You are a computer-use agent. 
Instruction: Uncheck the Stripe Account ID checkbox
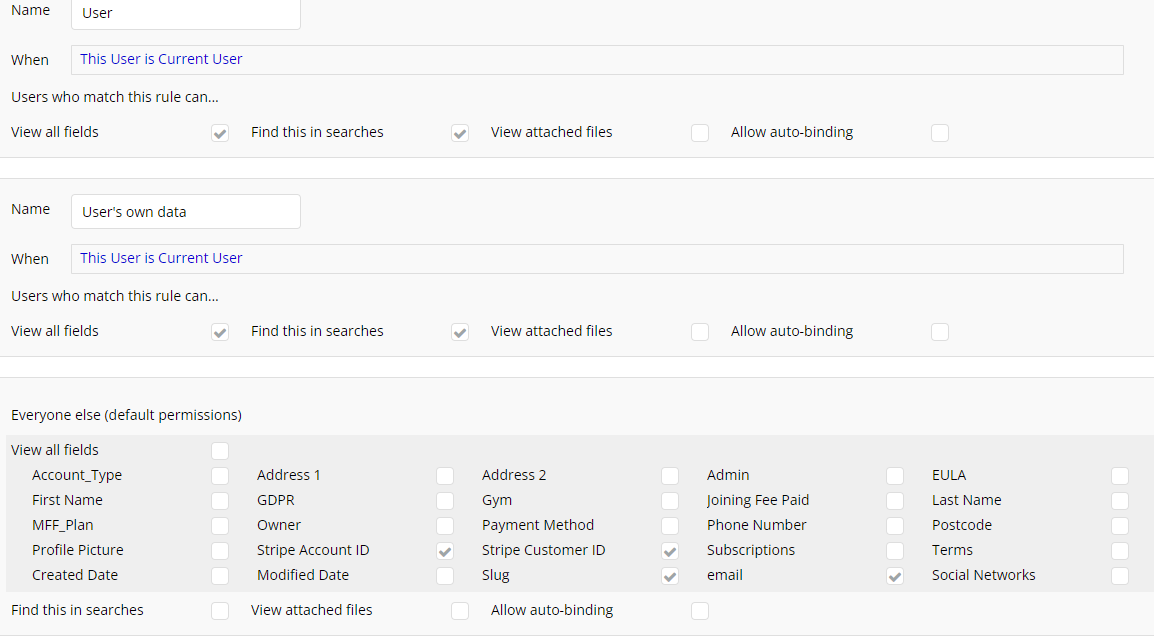point(445,551)
